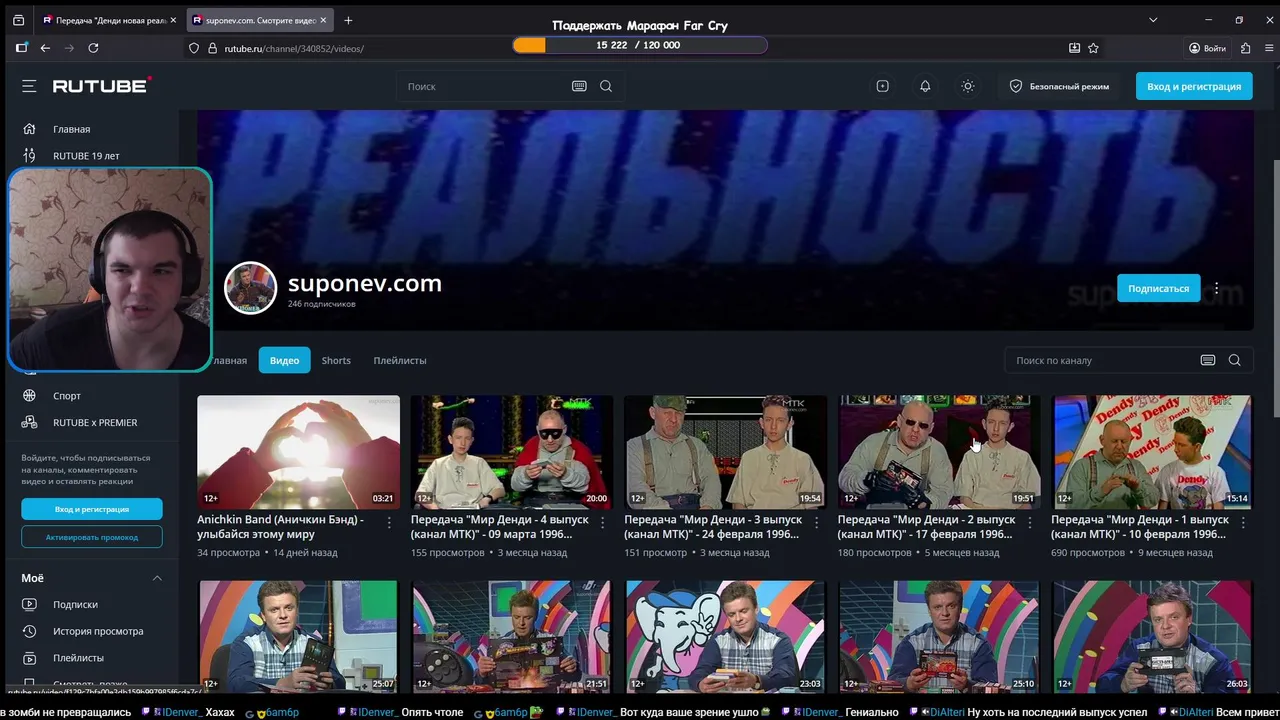Screen dimensions: 1280x720
Task: Open keyboard icon in channel search
Action: tap(1208, 360)
